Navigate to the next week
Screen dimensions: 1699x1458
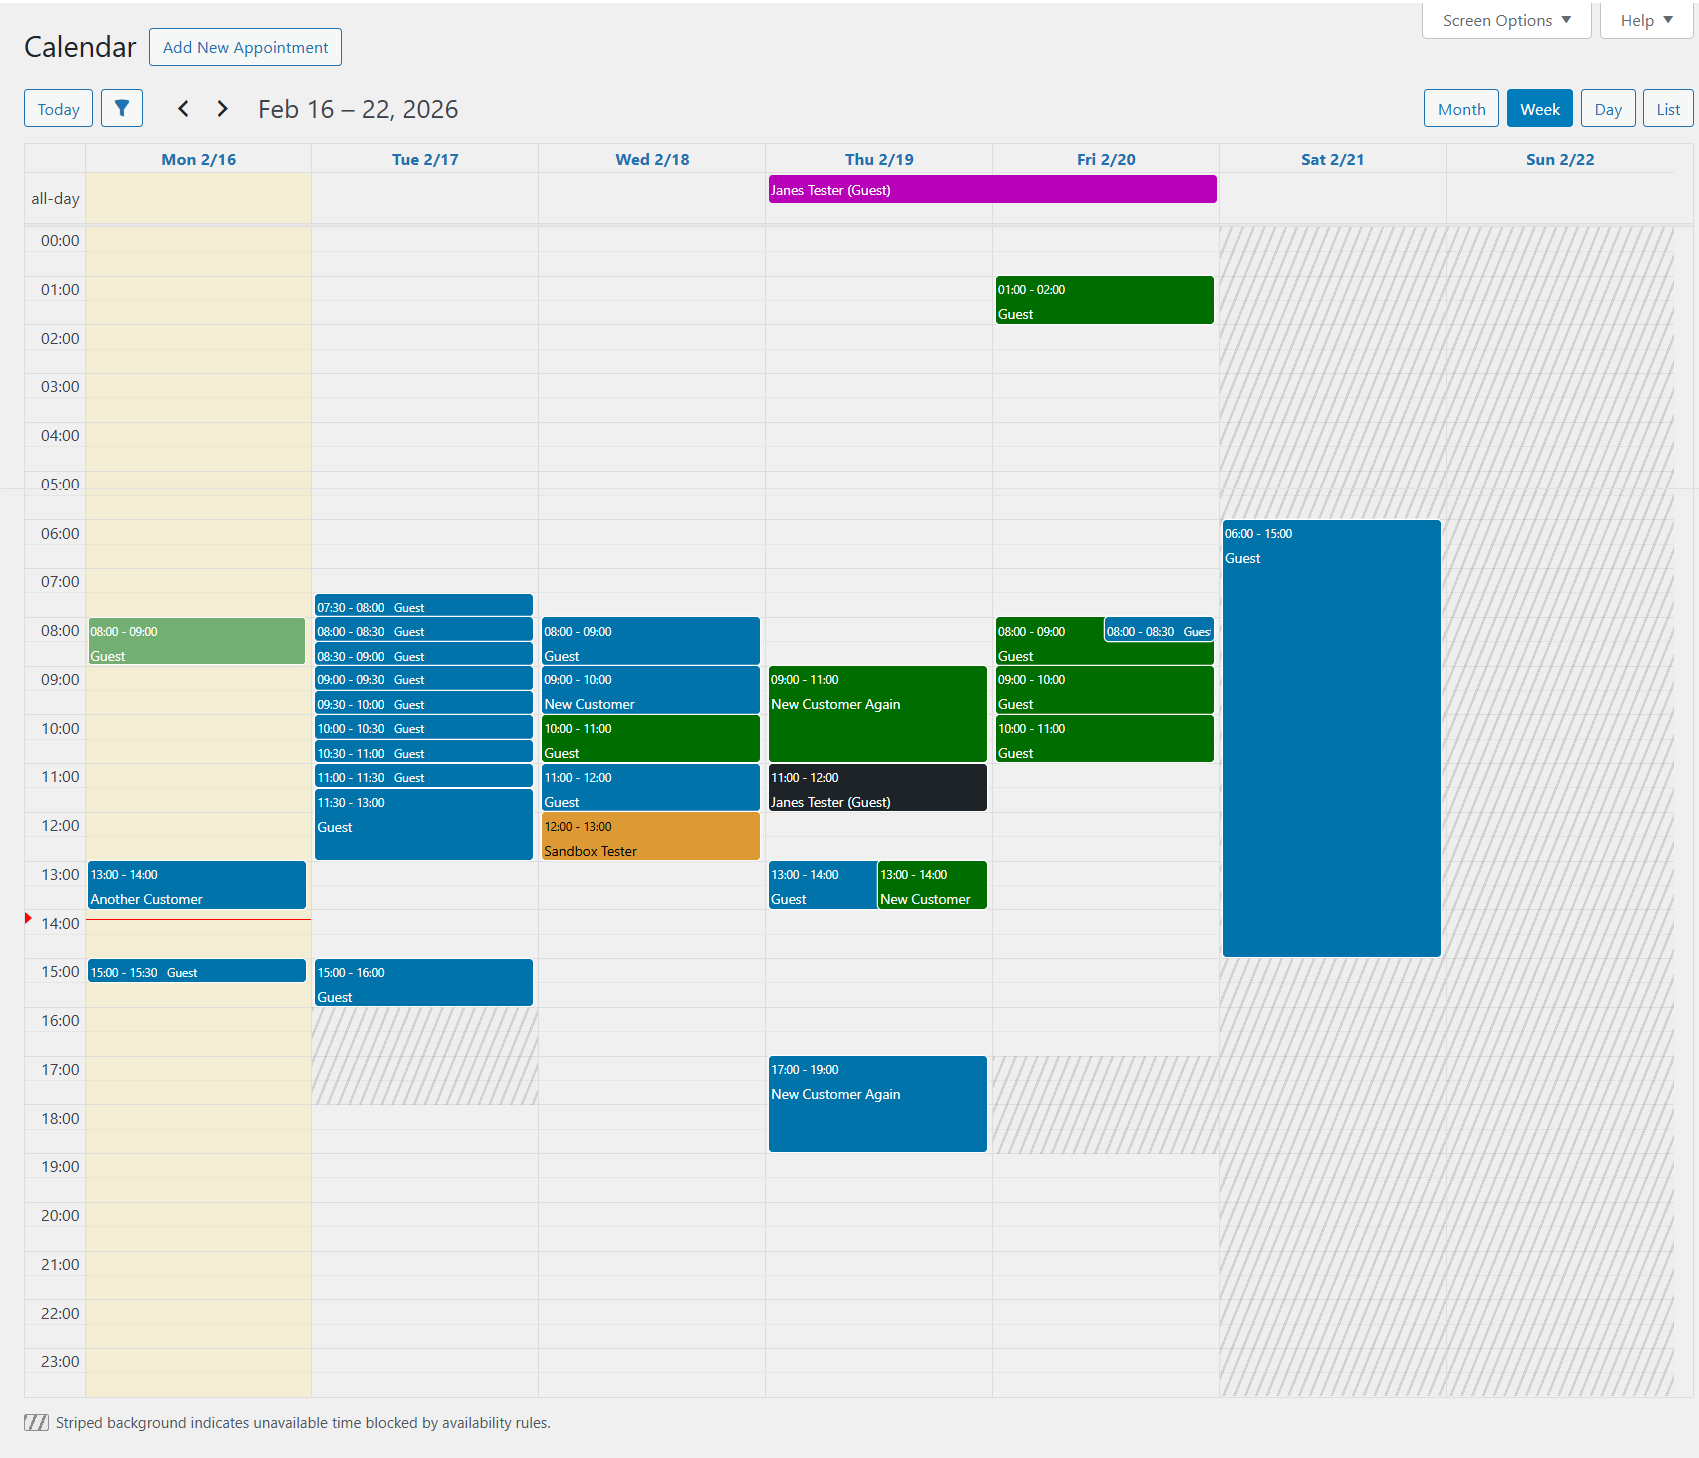pos(222,108)
